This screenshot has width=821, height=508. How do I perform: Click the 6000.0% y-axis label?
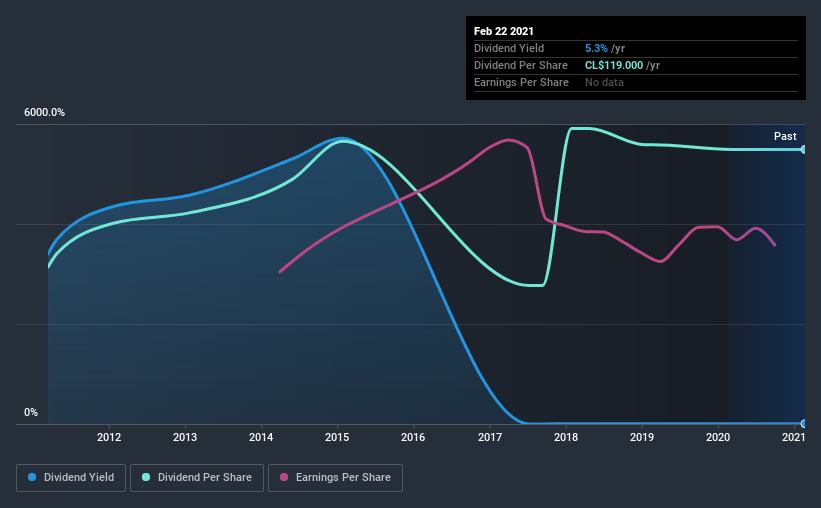click(45, 113)
